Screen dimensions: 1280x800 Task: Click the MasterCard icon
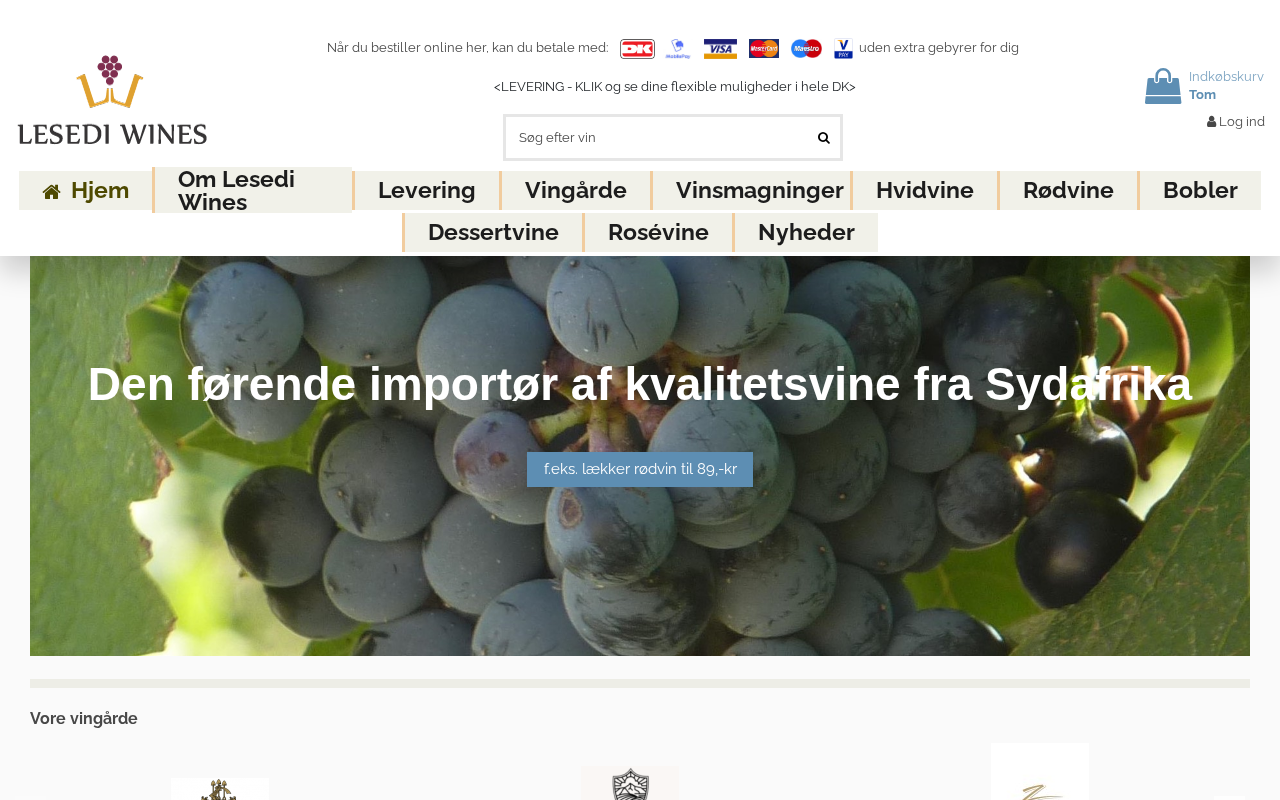[764, 49]
